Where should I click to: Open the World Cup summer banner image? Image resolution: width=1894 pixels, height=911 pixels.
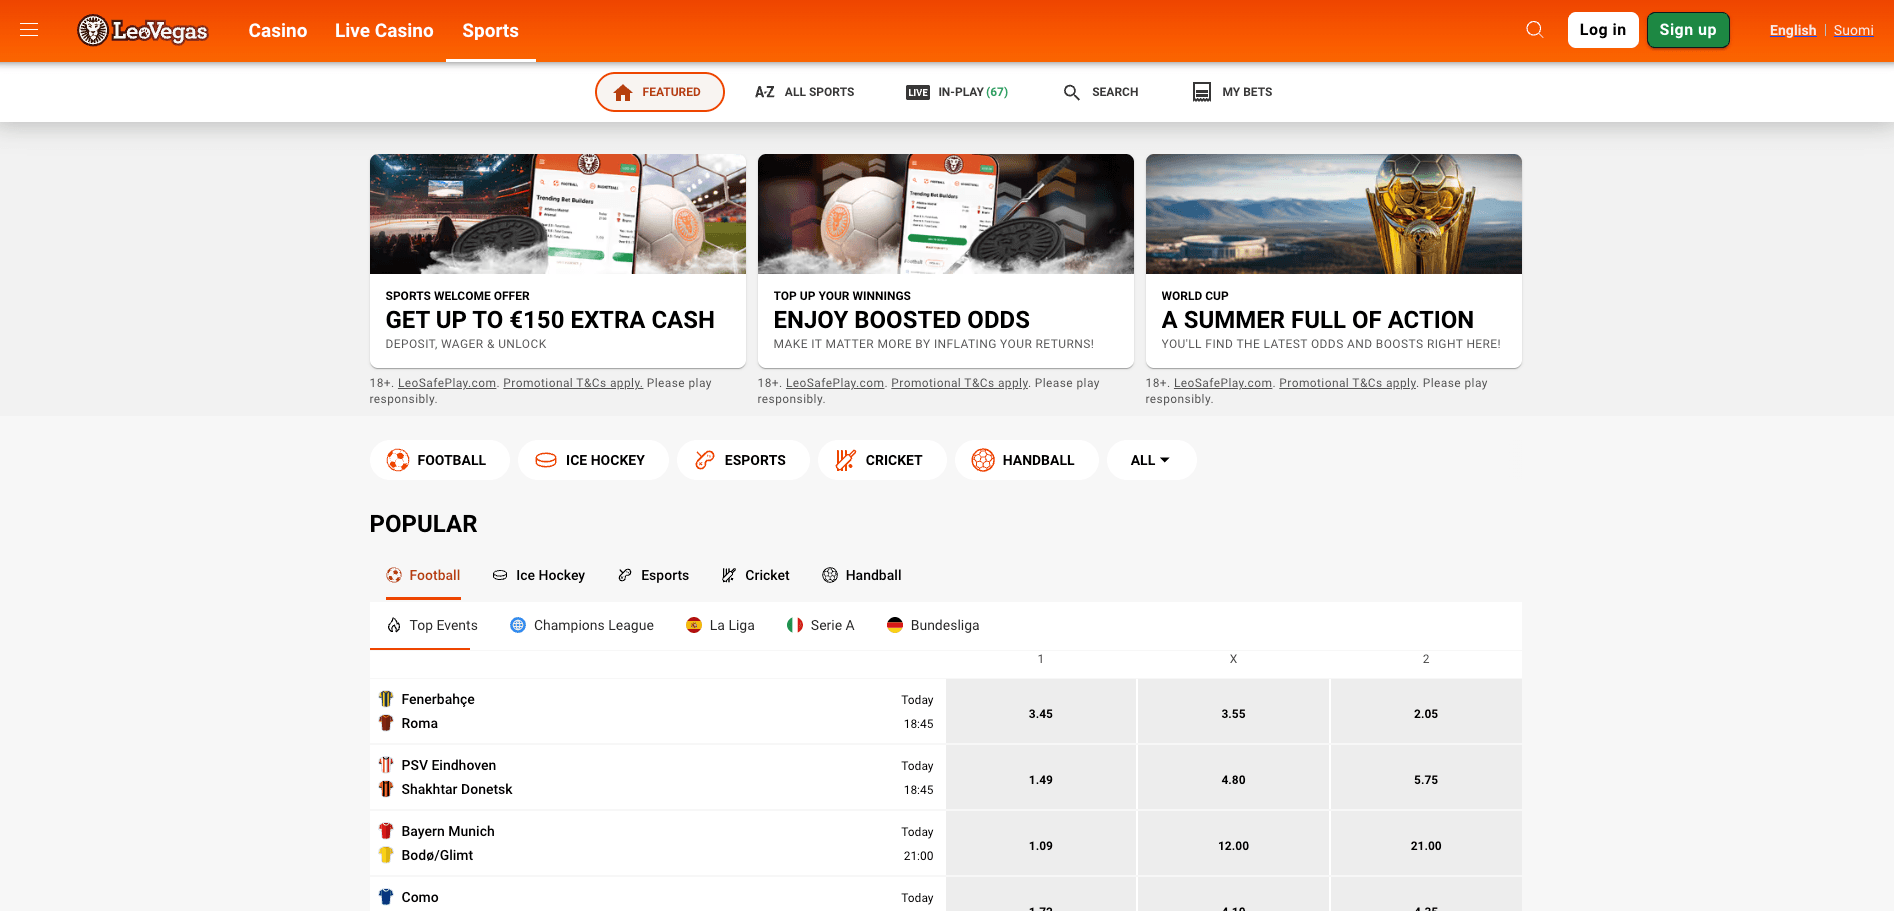(1333, 214)
